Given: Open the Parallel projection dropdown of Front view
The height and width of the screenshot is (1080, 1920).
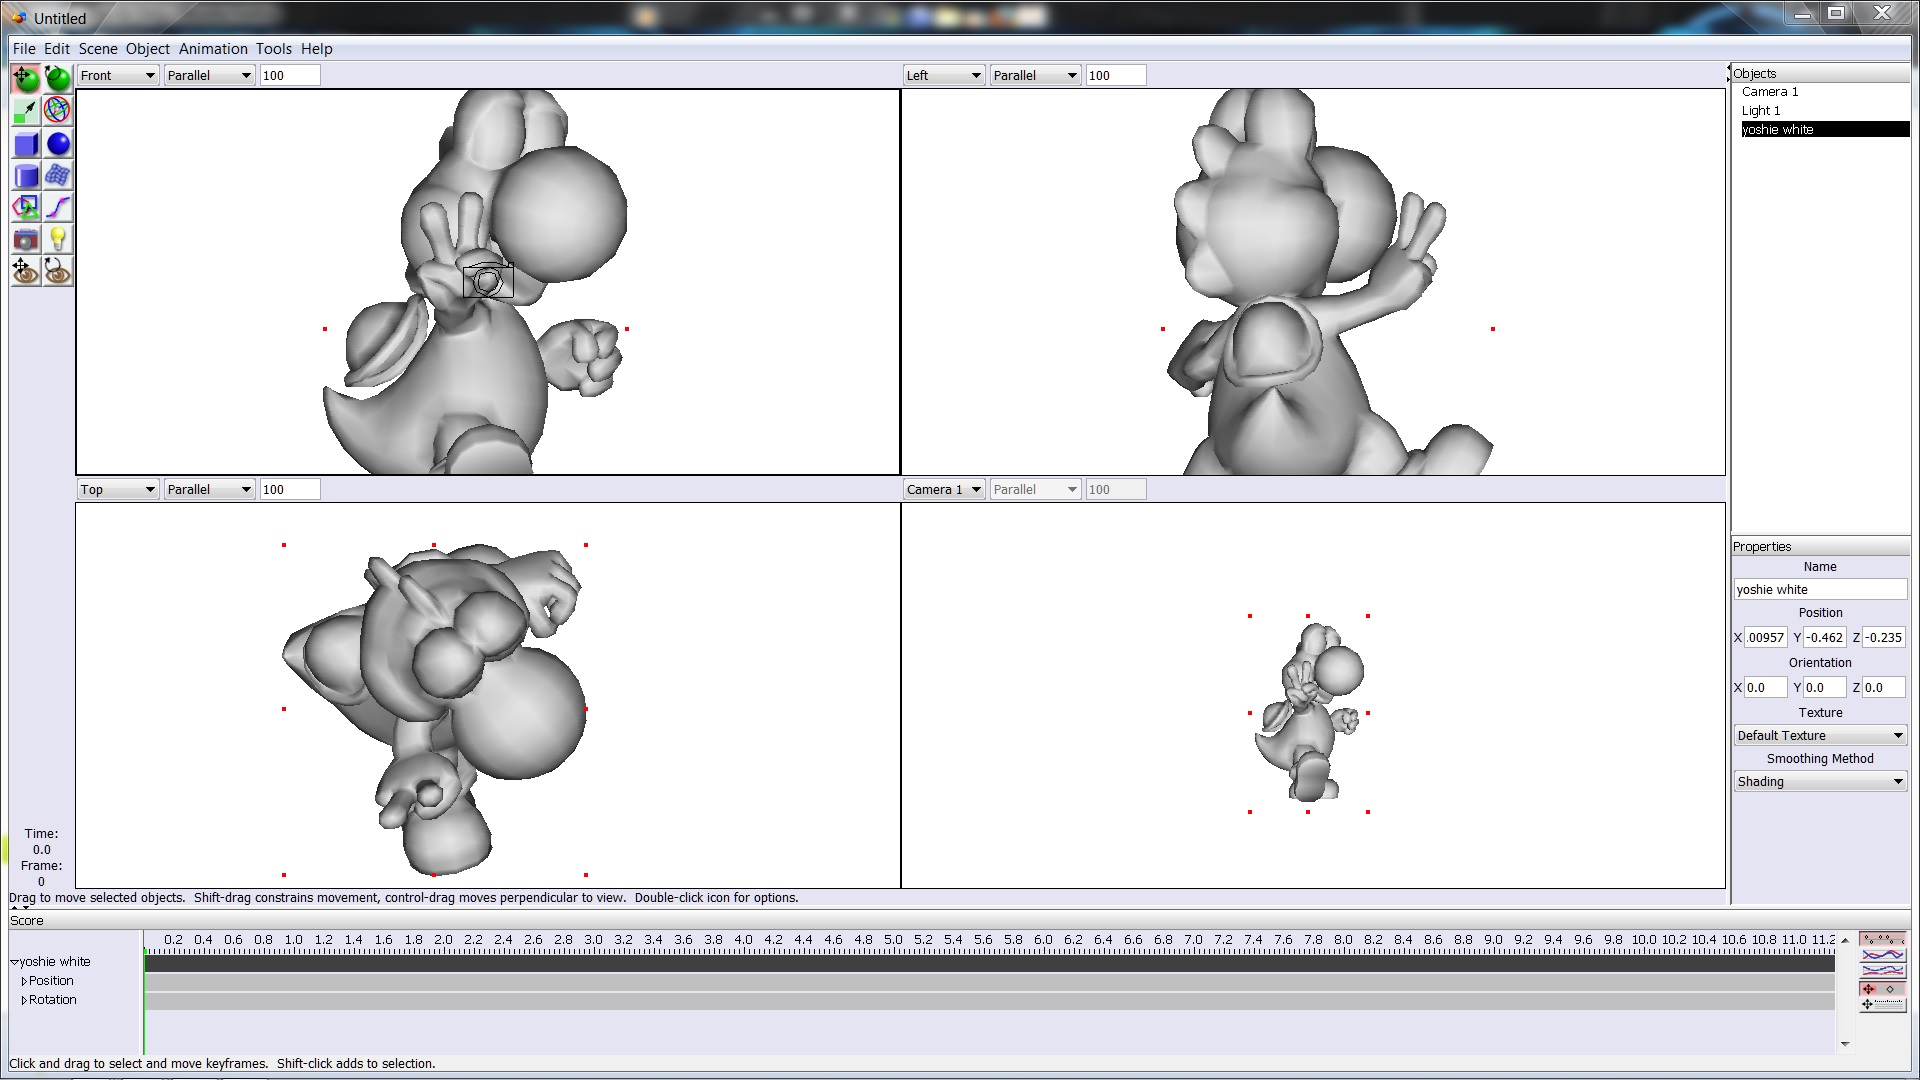Looking at the screenshot, I should click(x=209, y=76).
